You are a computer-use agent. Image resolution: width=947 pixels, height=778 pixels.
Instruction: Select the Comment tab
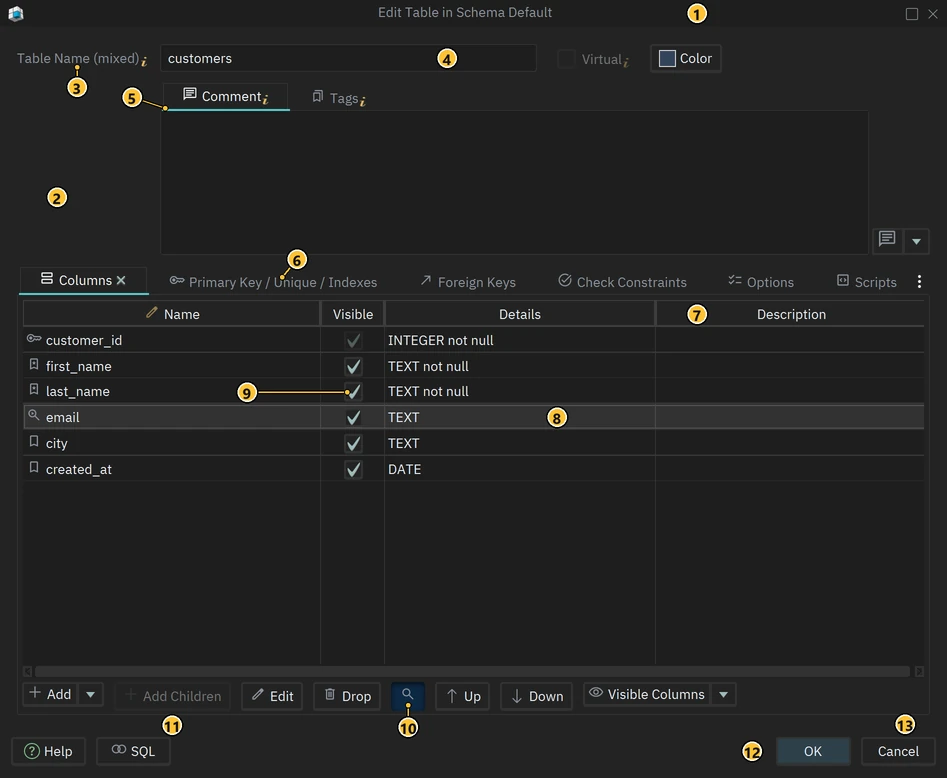[x=226, y=97]
